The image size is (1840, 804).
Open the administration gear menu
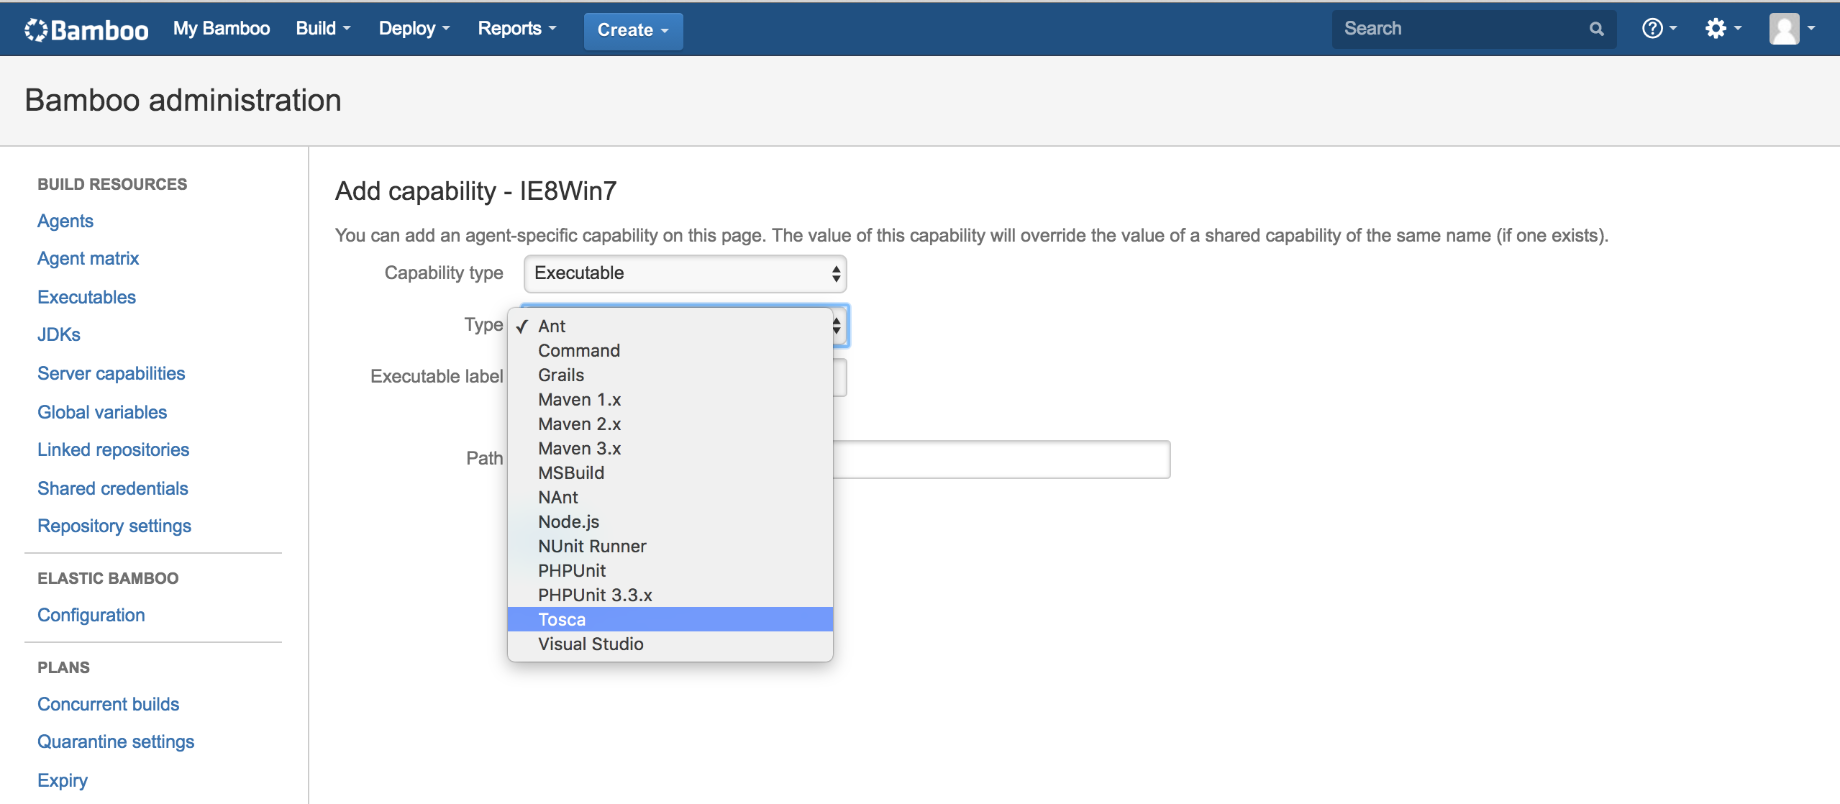(1723, 29)
